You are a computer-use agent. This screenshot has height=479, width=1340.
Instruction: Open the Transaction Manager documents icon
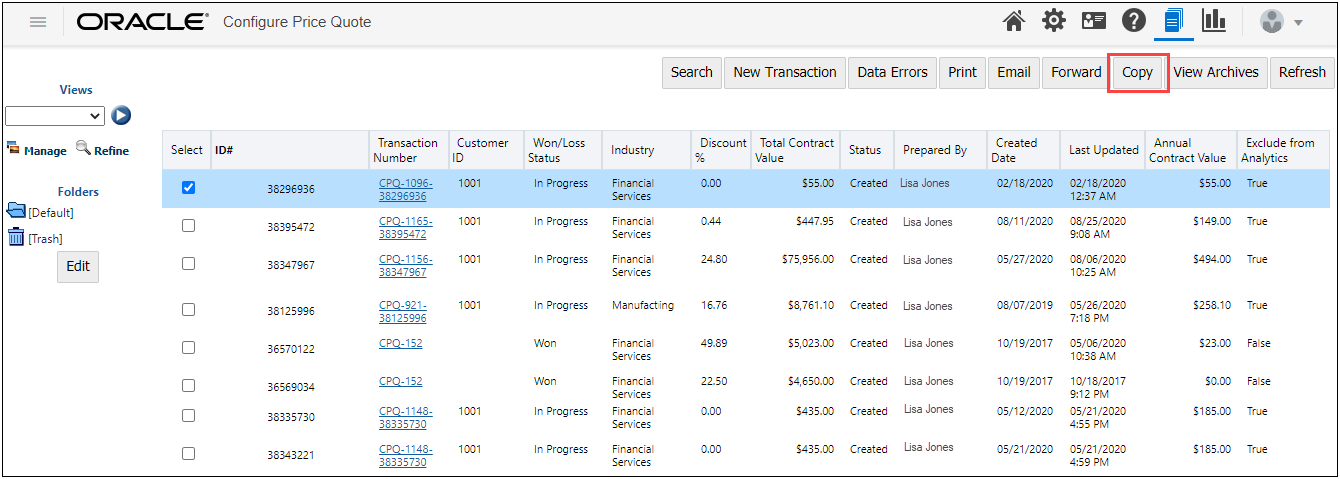[1174, 21]
